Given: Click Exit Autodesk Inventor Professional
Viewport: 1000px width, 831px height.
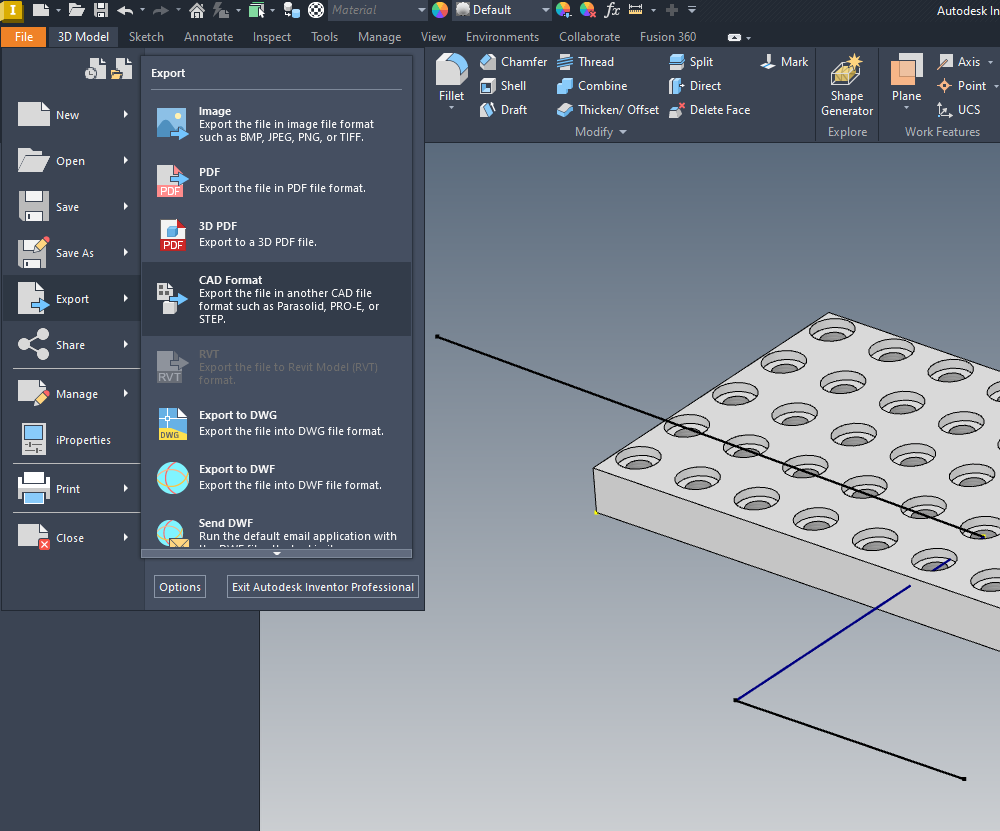Looking at the screenshot, I should (x=323, y=587).
